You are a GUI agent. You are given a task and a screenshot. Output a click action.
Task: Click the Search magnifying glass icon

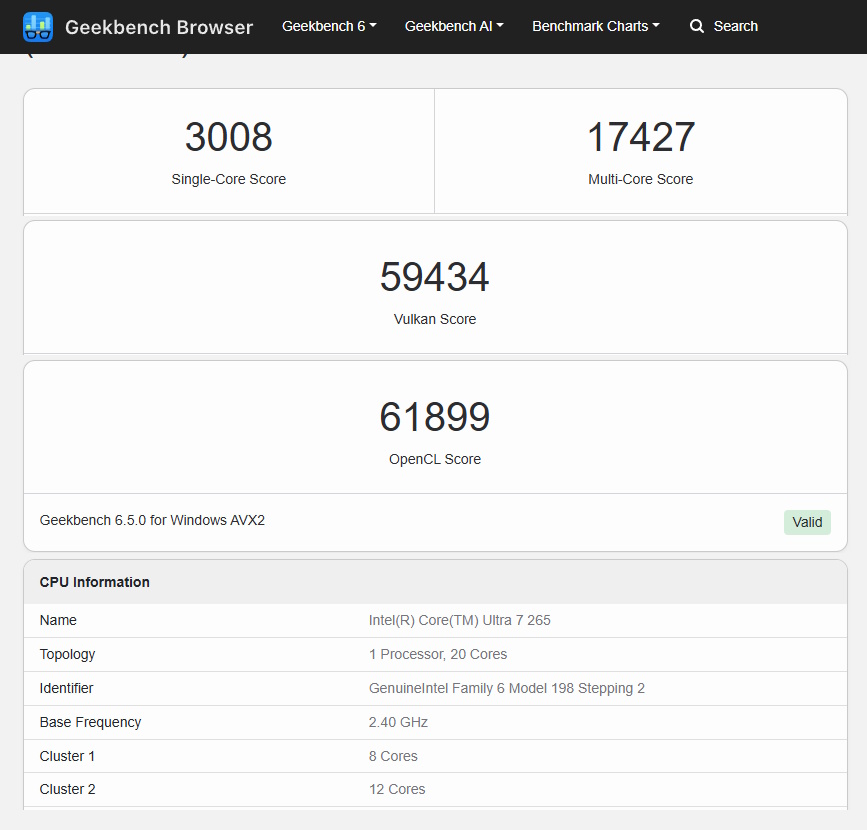click(697, 26)
